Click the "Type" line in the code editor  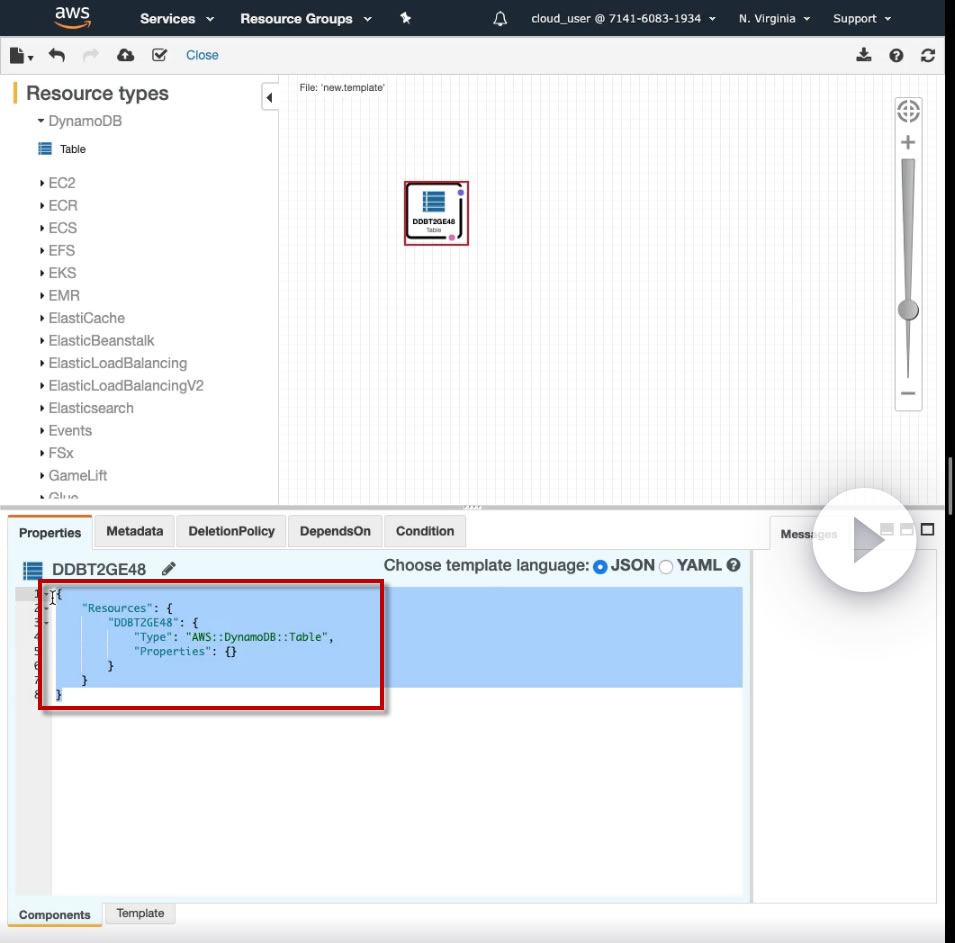click(233, 637)
